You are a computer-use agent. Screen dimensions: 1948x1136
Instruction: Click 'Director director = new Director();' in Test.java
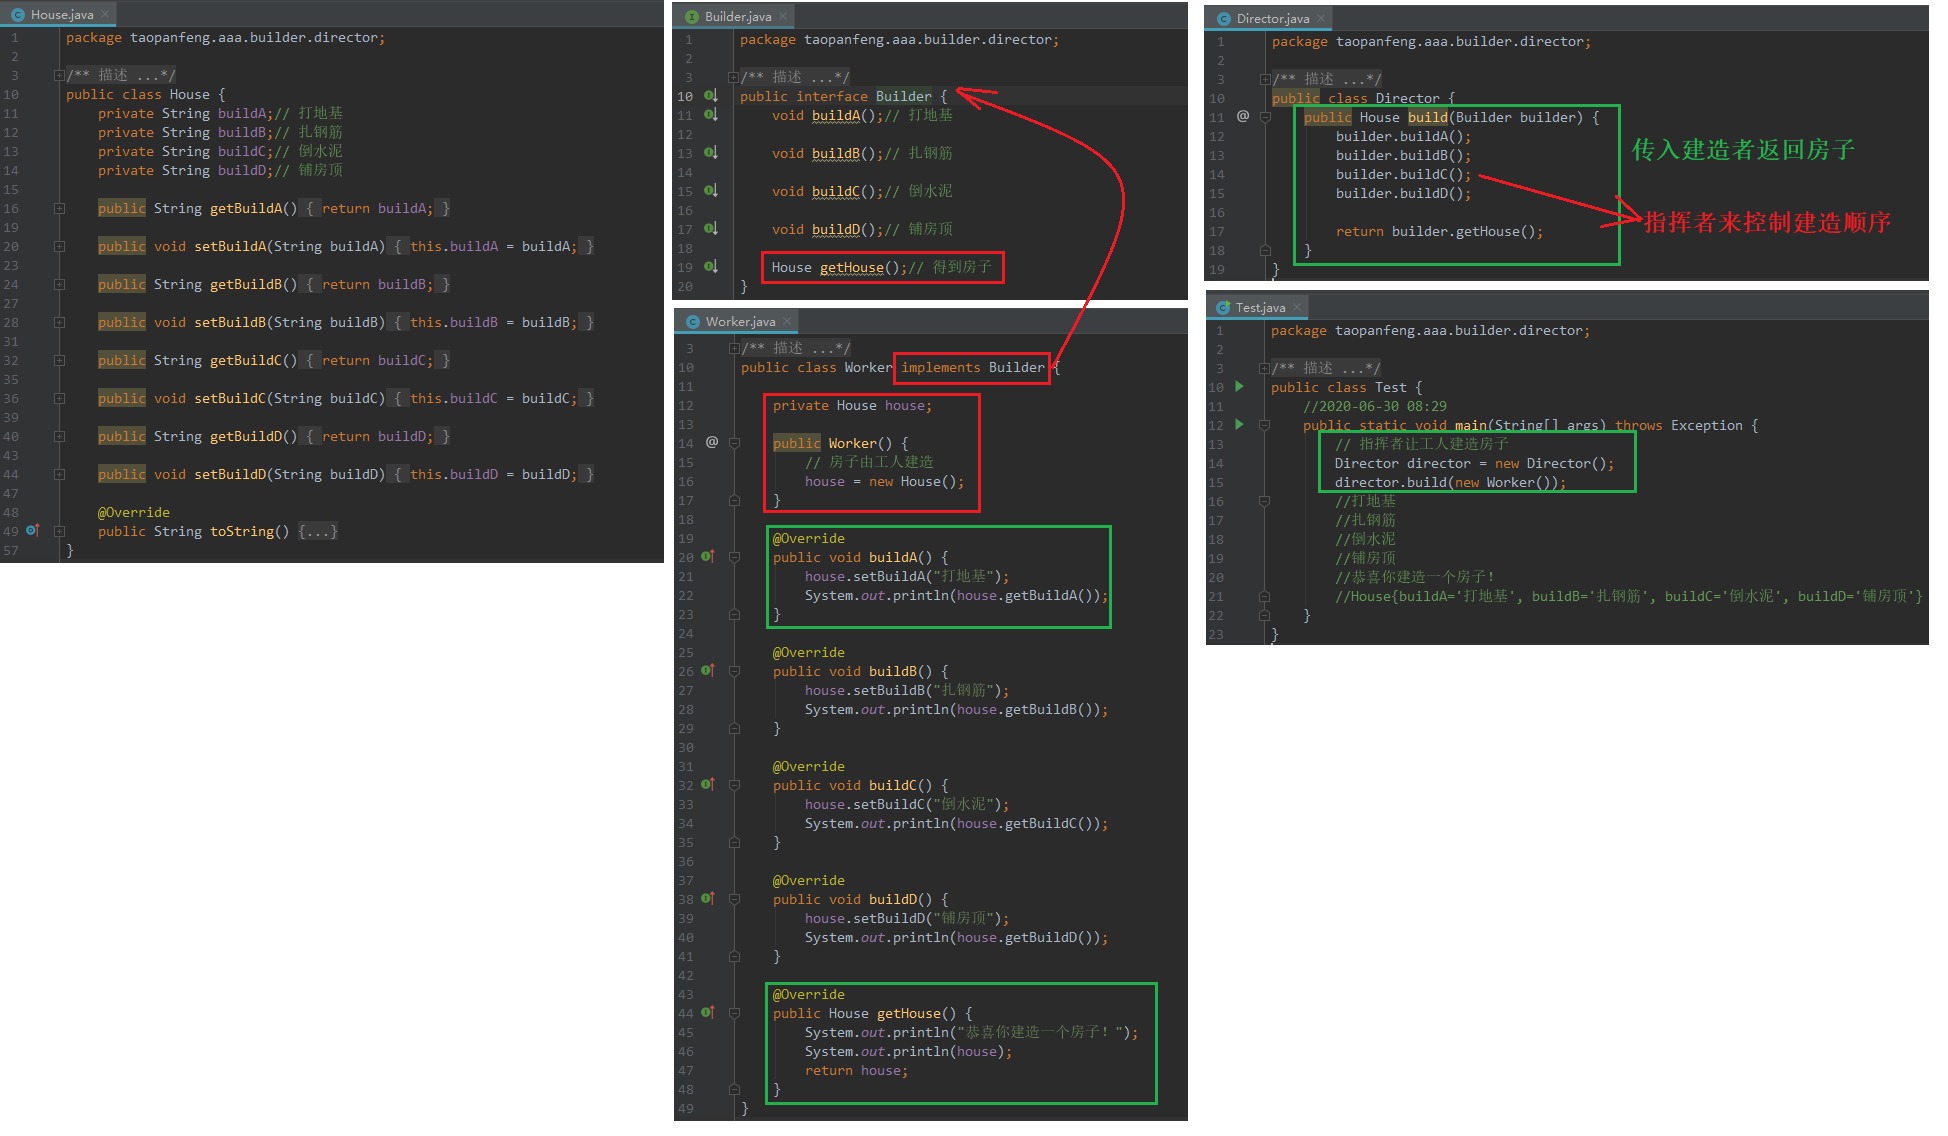coord(1474,463)
